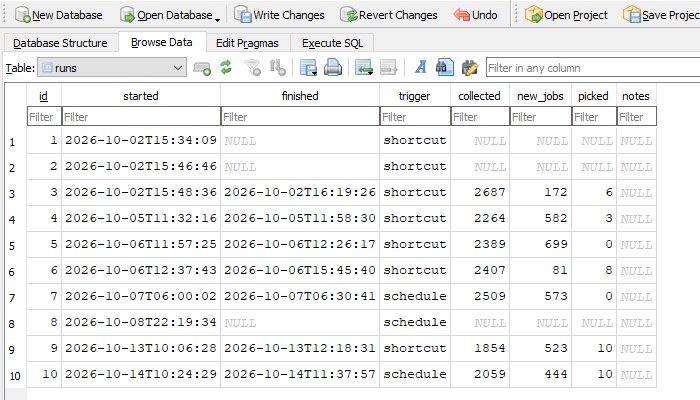Click the filter field under the picked column
700x400 pixels.
pyautogui.click(x=594, y=117)
